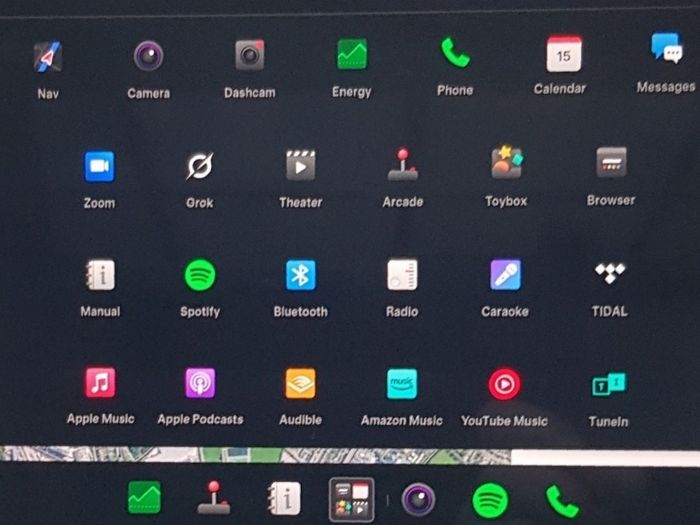Screen dimensions: 700x525
Task: Open the Calendar app showing 15
Action: pyautogui.click(x=564, y=54)
